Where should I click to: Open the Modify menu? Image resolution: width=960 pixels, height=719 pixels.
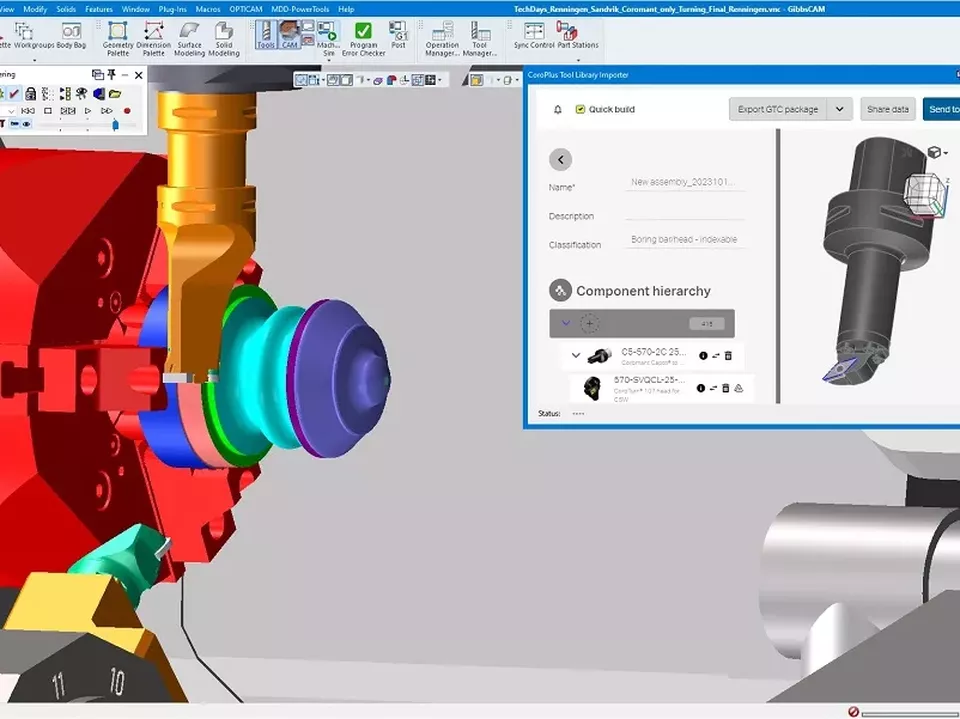35,9
